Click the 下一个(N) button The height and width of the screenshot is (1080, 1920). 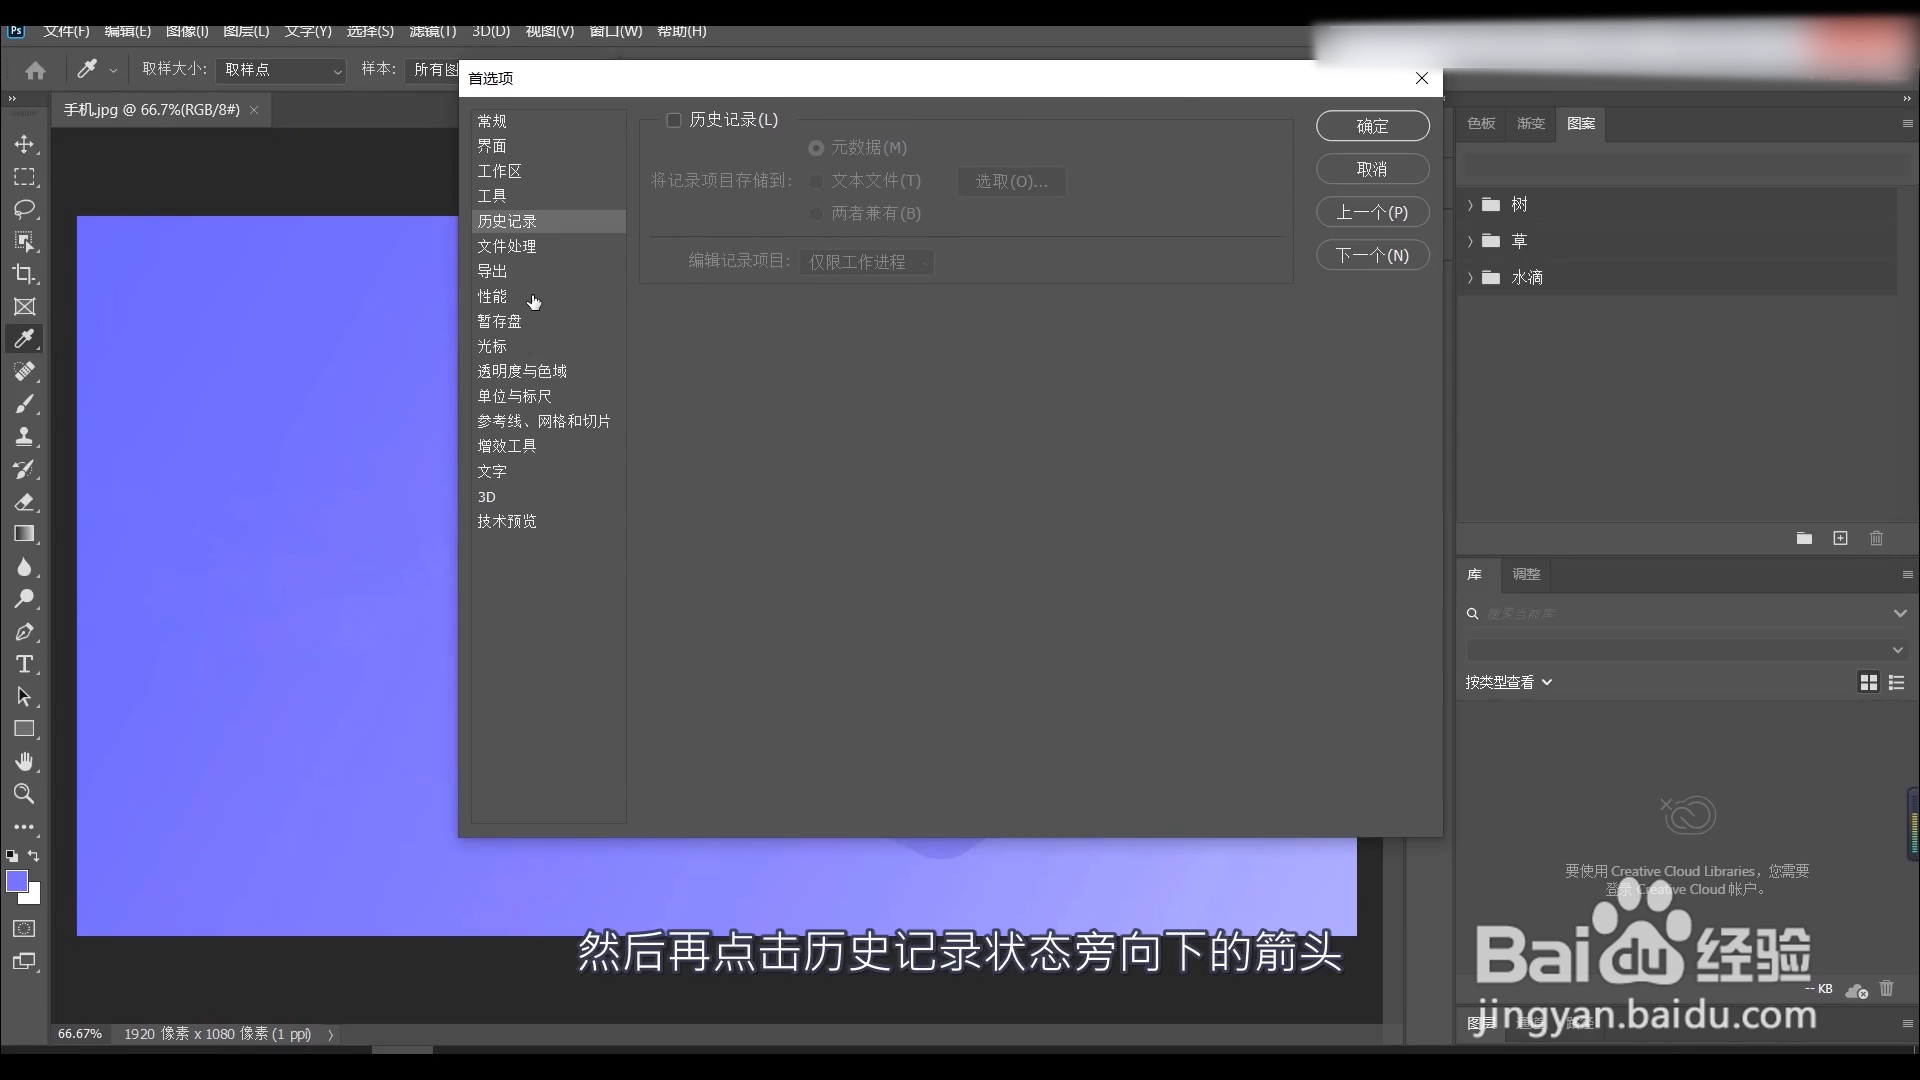point(1372,255)
